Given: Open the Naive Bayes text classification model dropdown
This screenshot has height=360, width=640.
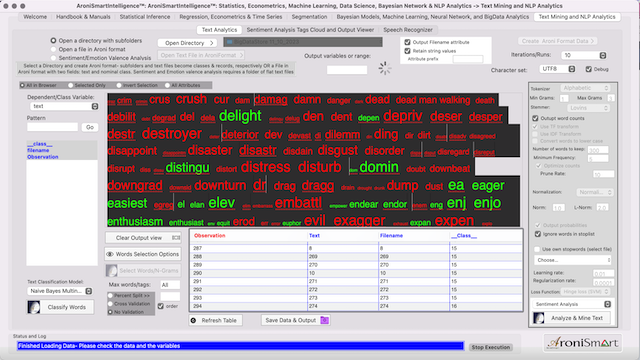Looking at the screenshot, I should (60, 291).
